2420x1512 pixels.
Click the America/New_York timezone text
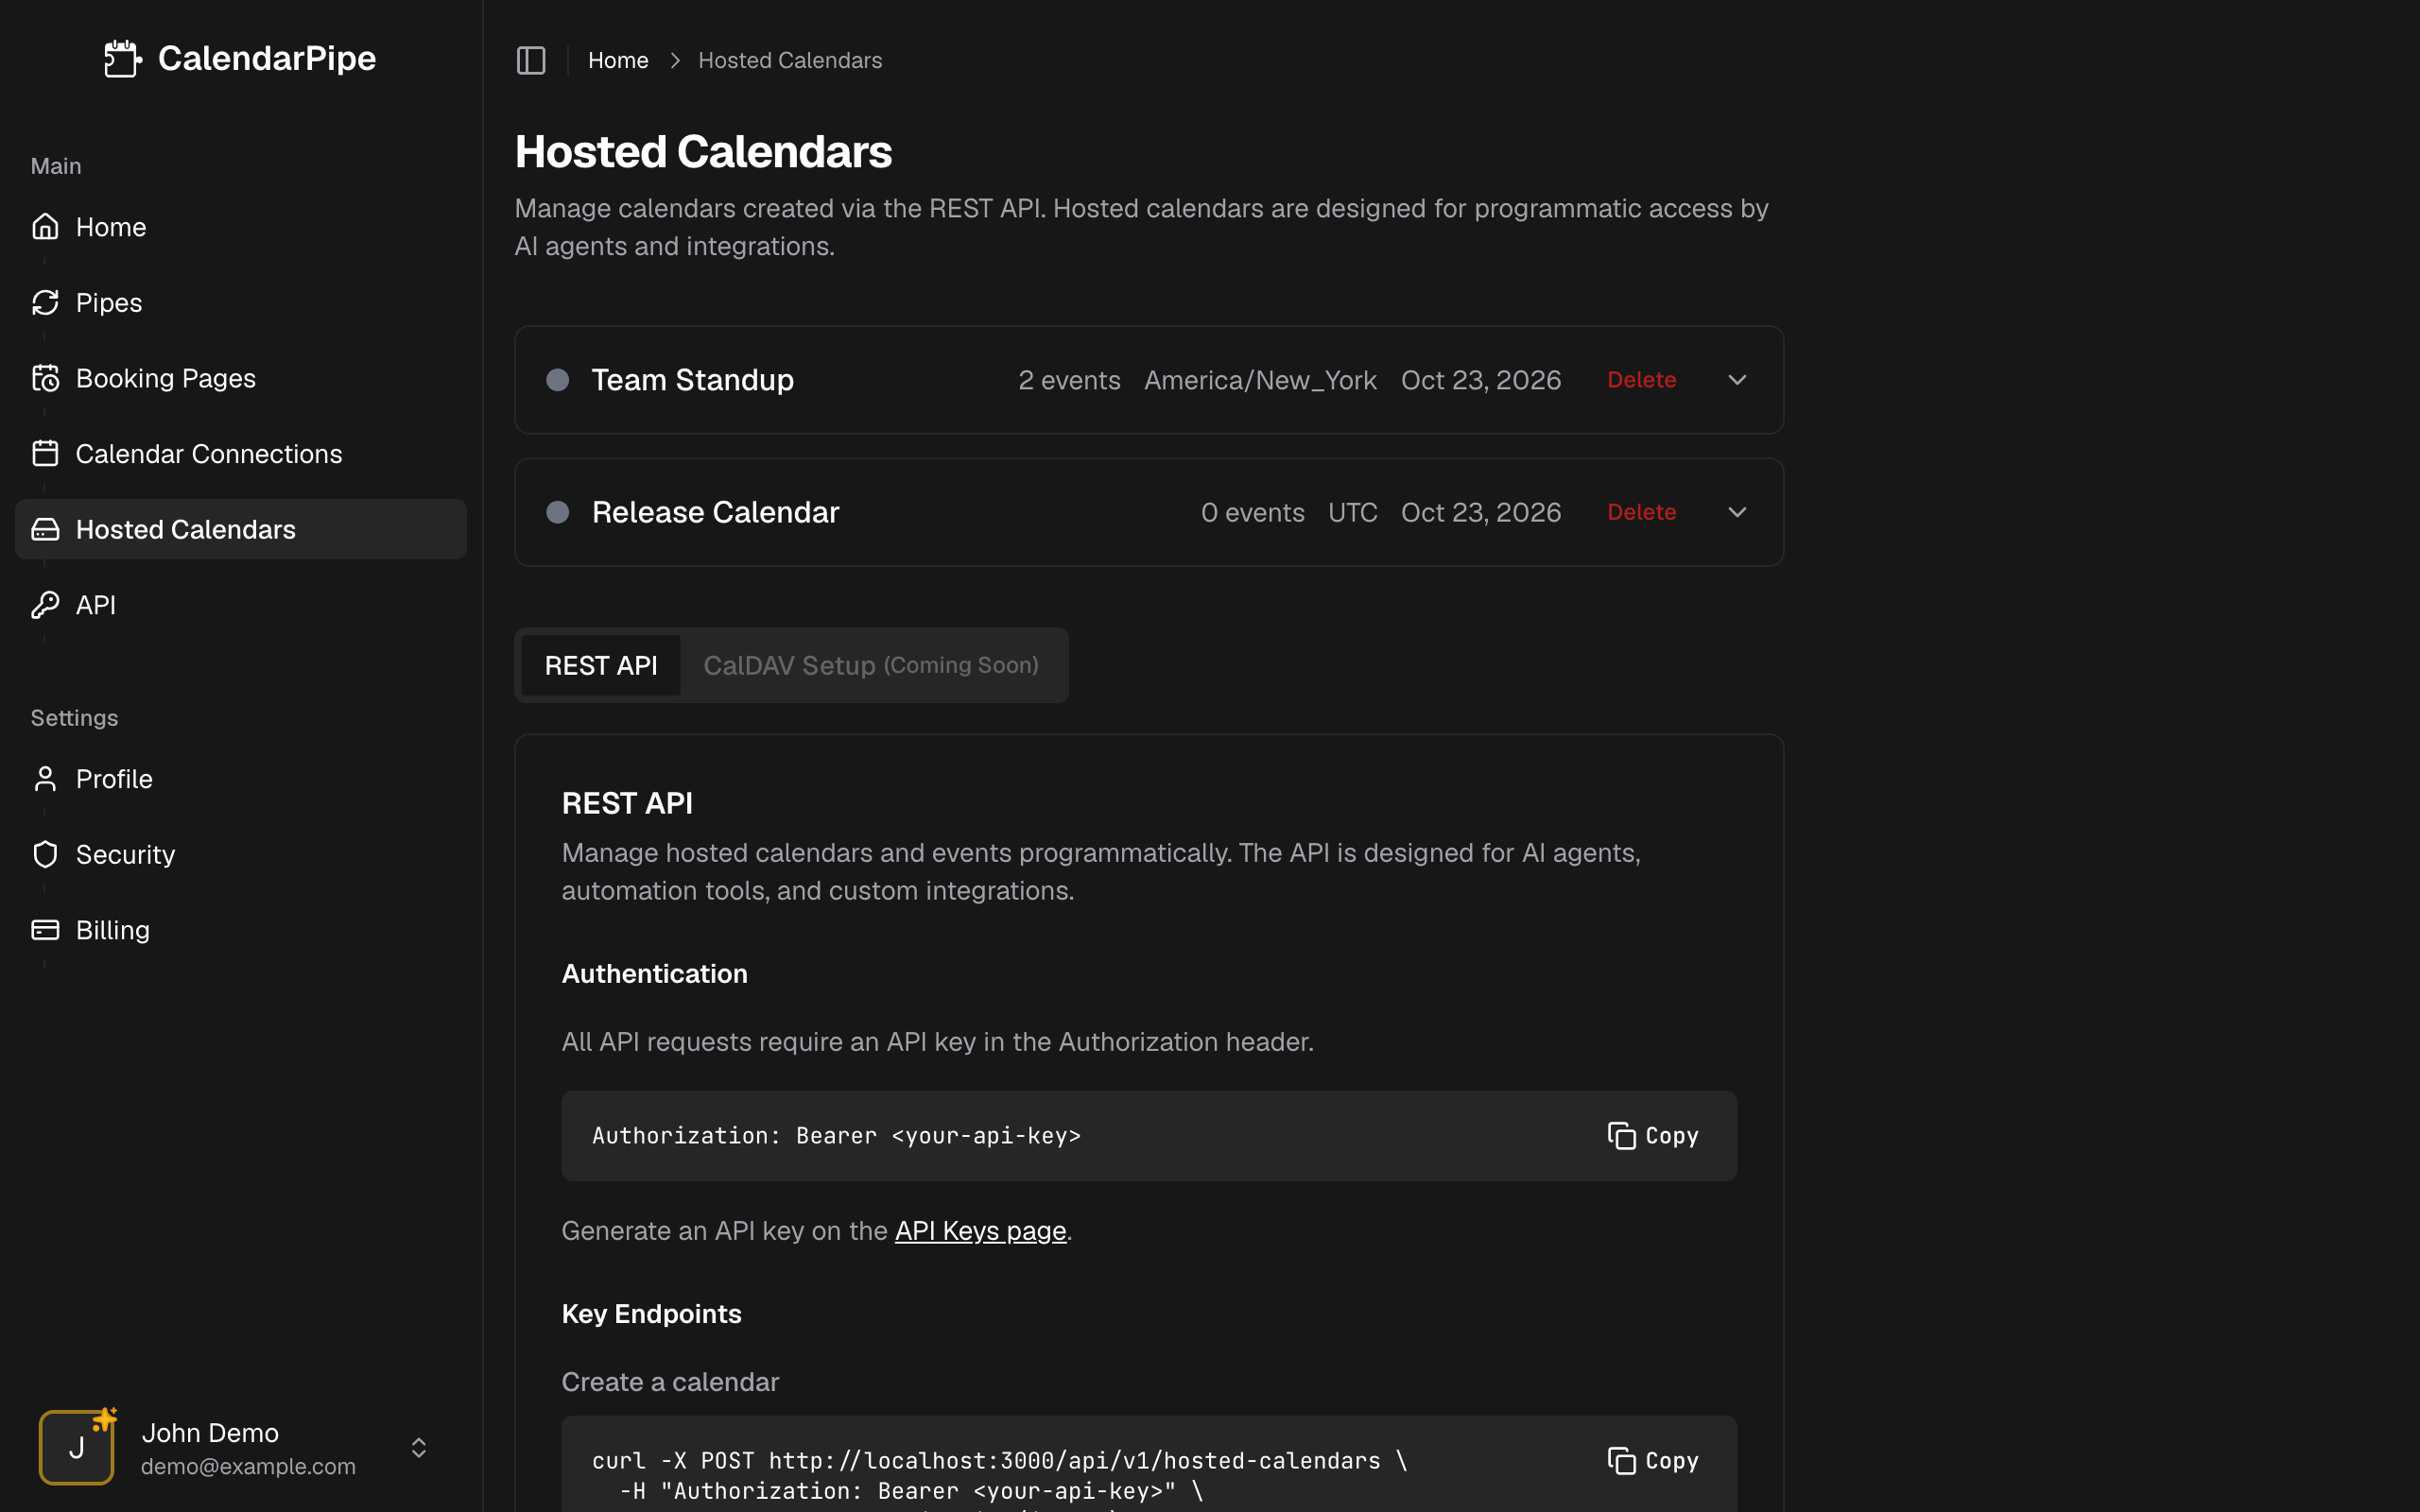pos(1260,380)
